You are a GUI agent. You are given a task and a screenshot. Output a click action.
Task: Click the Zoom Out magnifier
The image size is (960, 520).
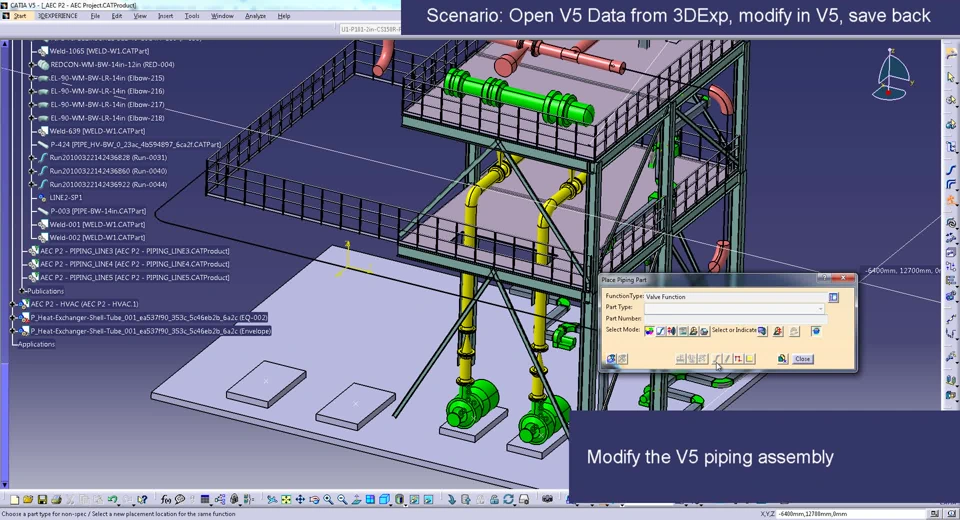tap(342, 500)
